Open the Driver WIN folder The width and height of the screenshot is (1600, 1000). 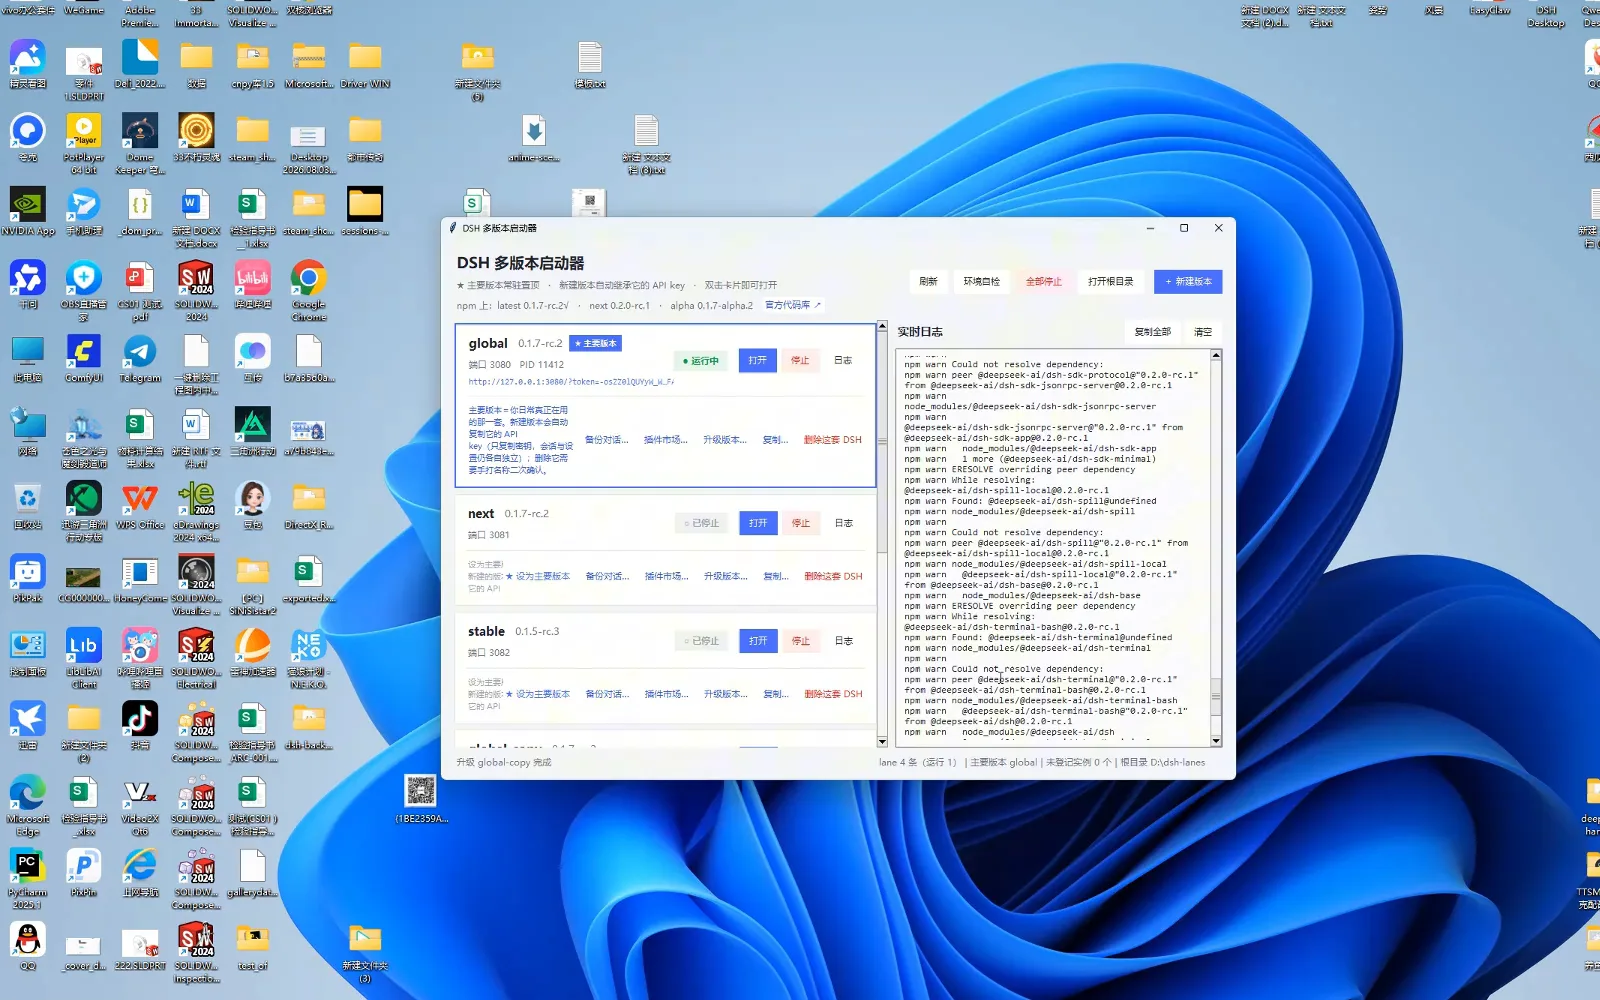[x=365, y=64]
